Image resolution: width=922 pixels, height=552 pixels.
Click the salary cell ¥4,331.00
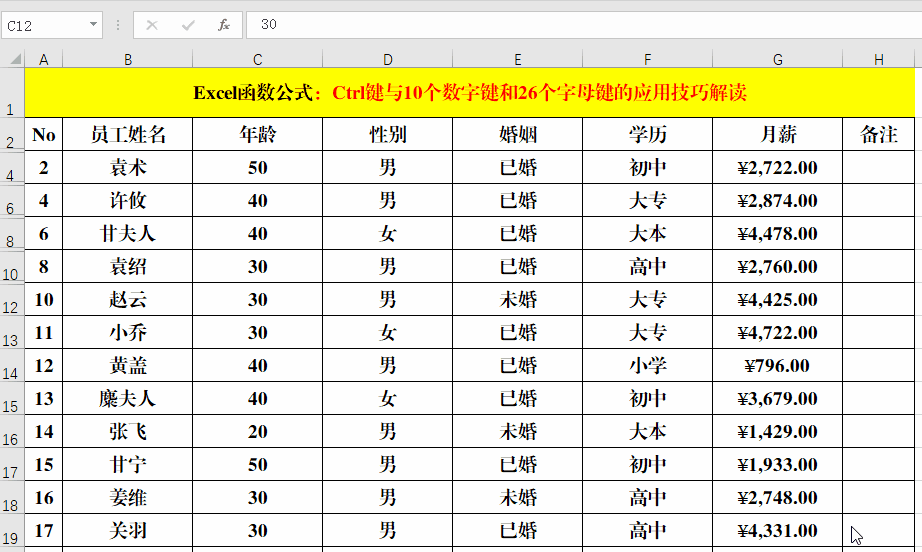pyautogui.click(x=777, y=530)
